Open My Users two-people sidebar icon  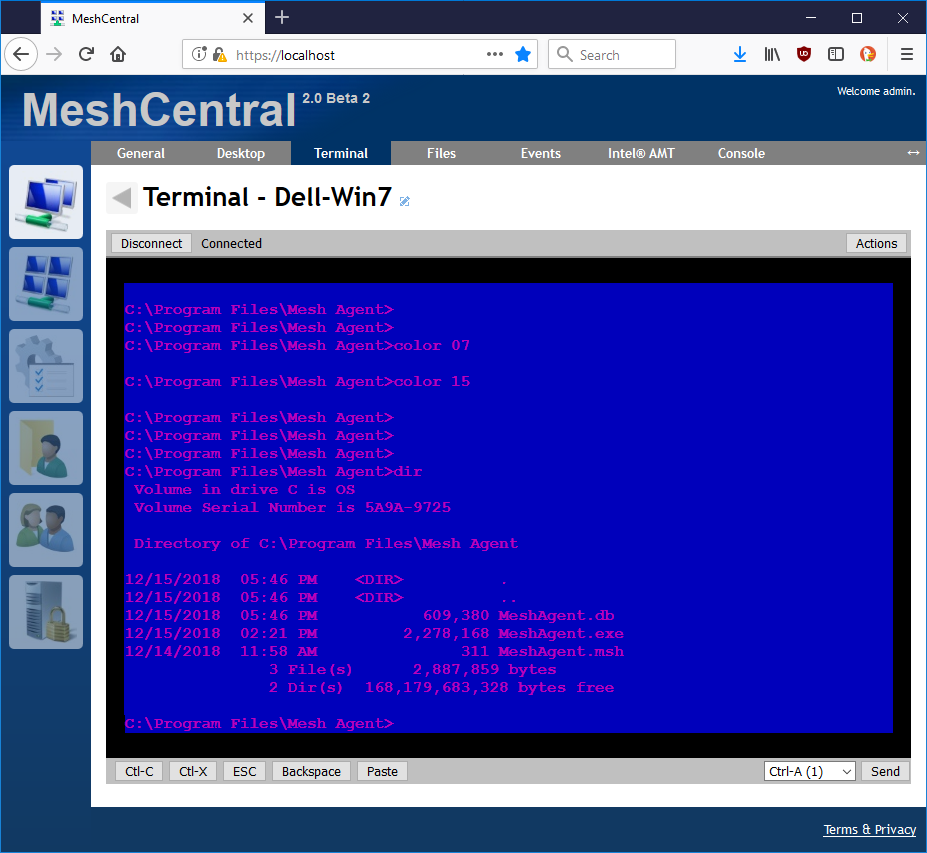click(x=46, y=530)
